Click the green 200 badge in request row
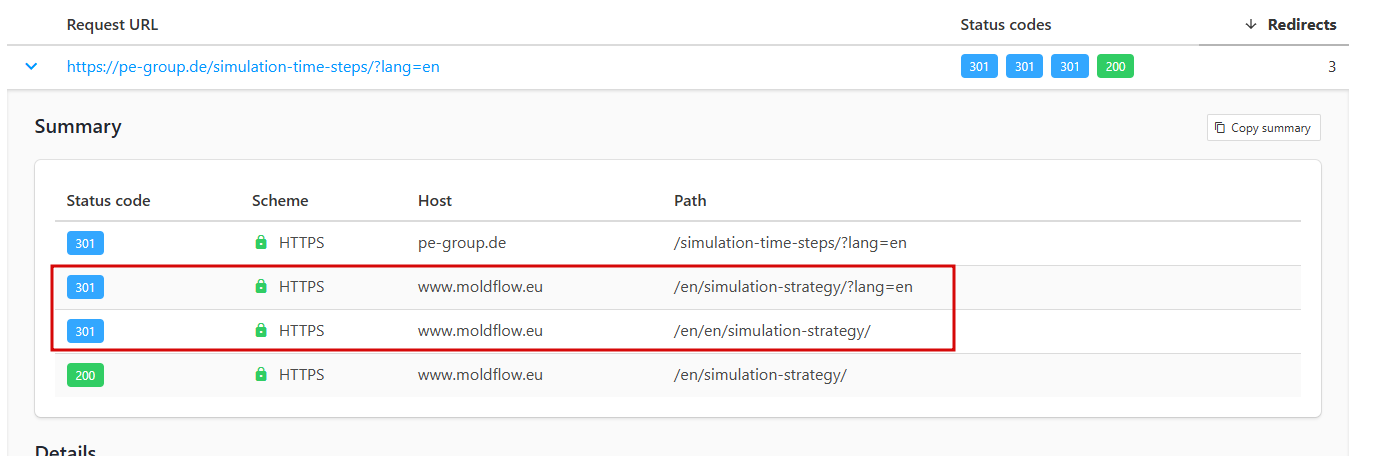This screenshot has width=1394, height=456. (x=1115, y=67)
